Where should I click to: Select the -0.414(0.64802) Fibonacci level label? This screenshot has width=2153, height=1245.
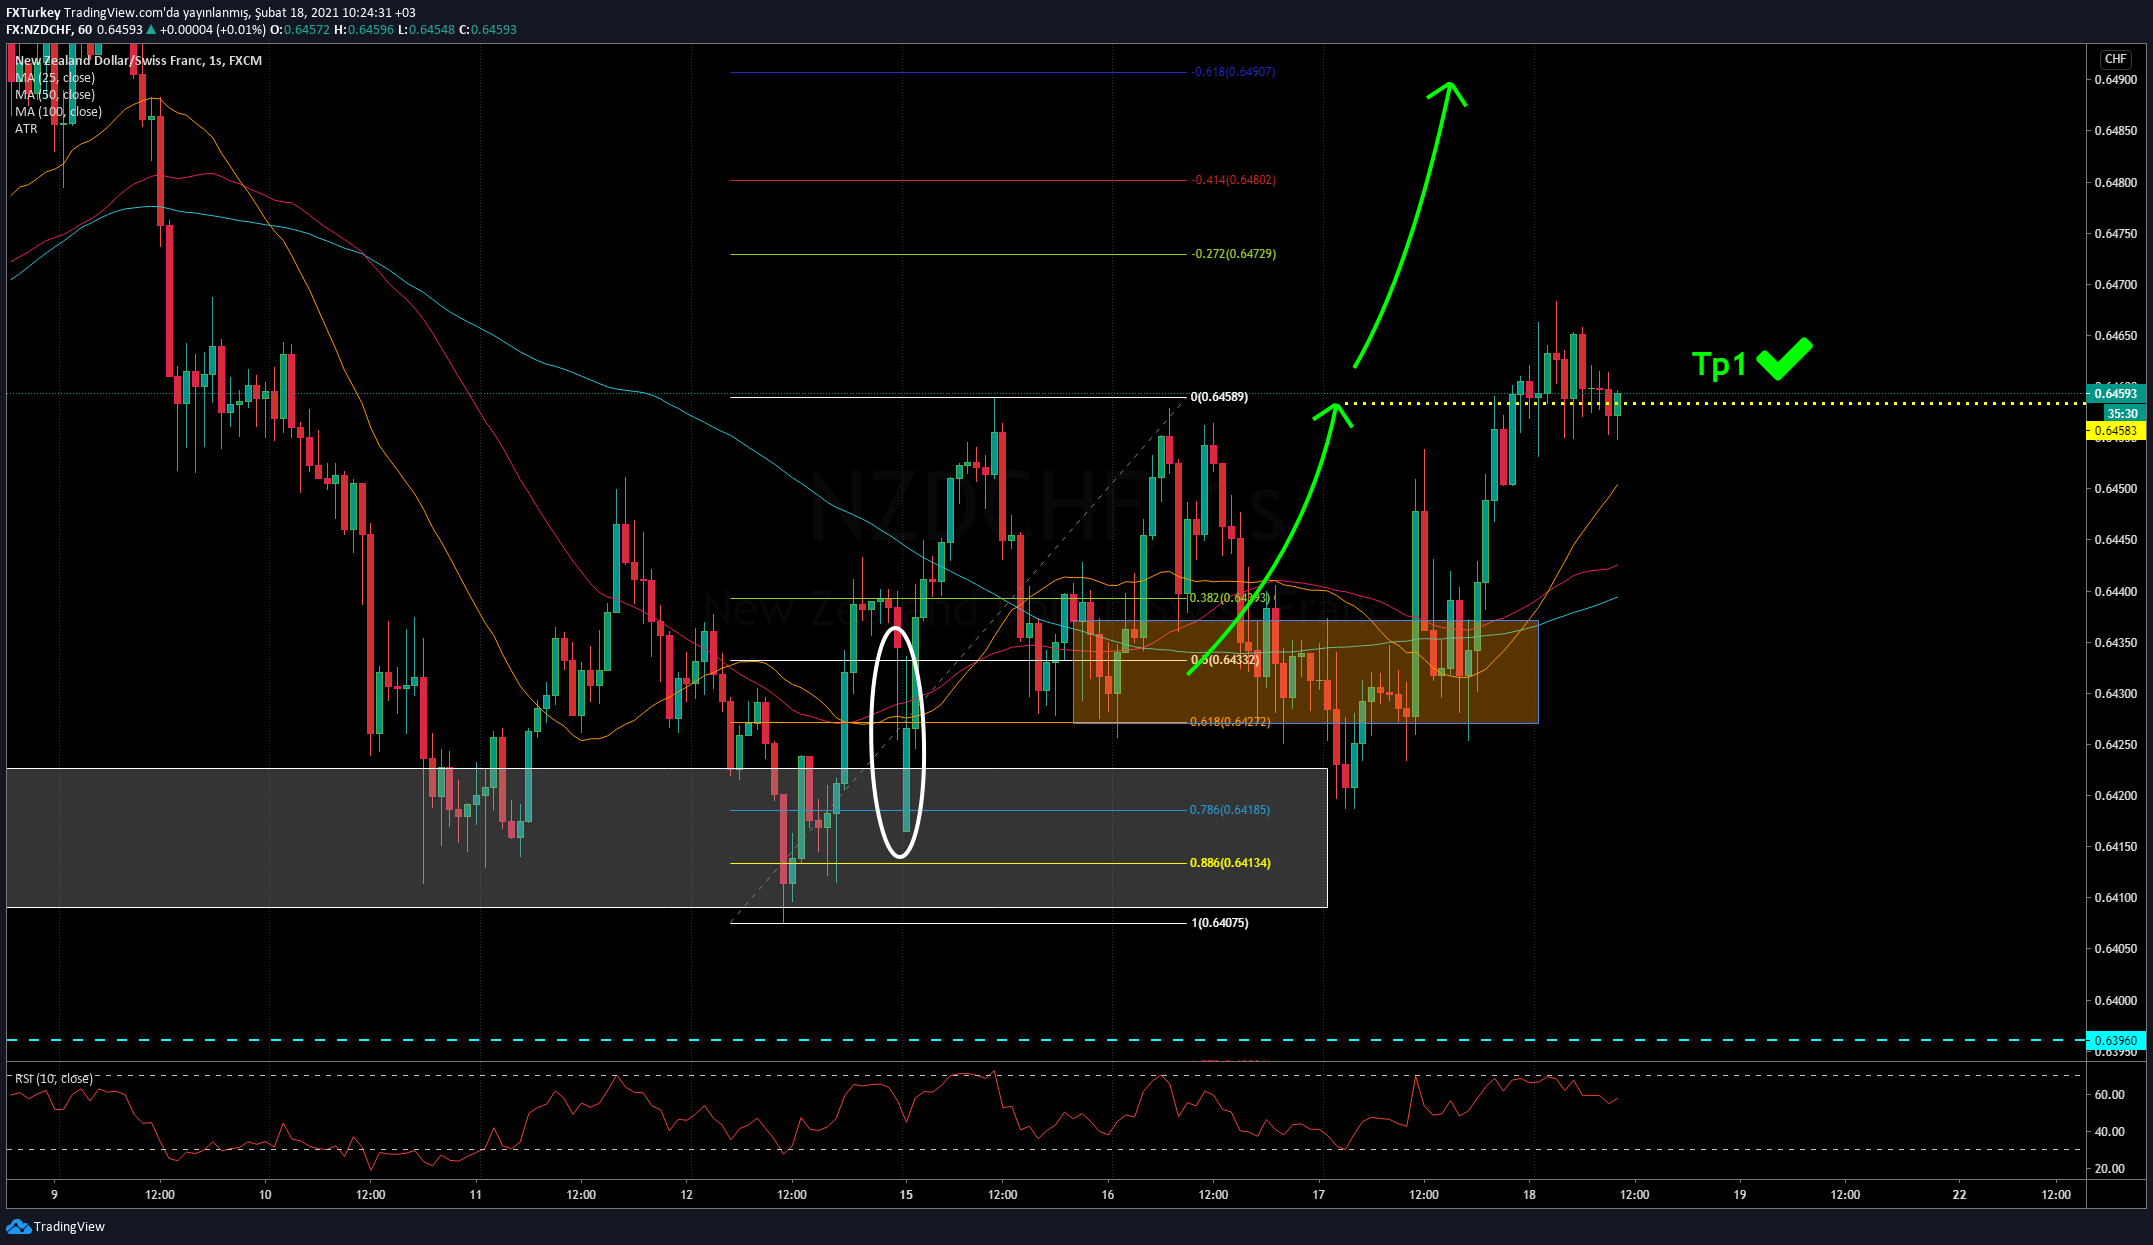(x=1233, y=180)
